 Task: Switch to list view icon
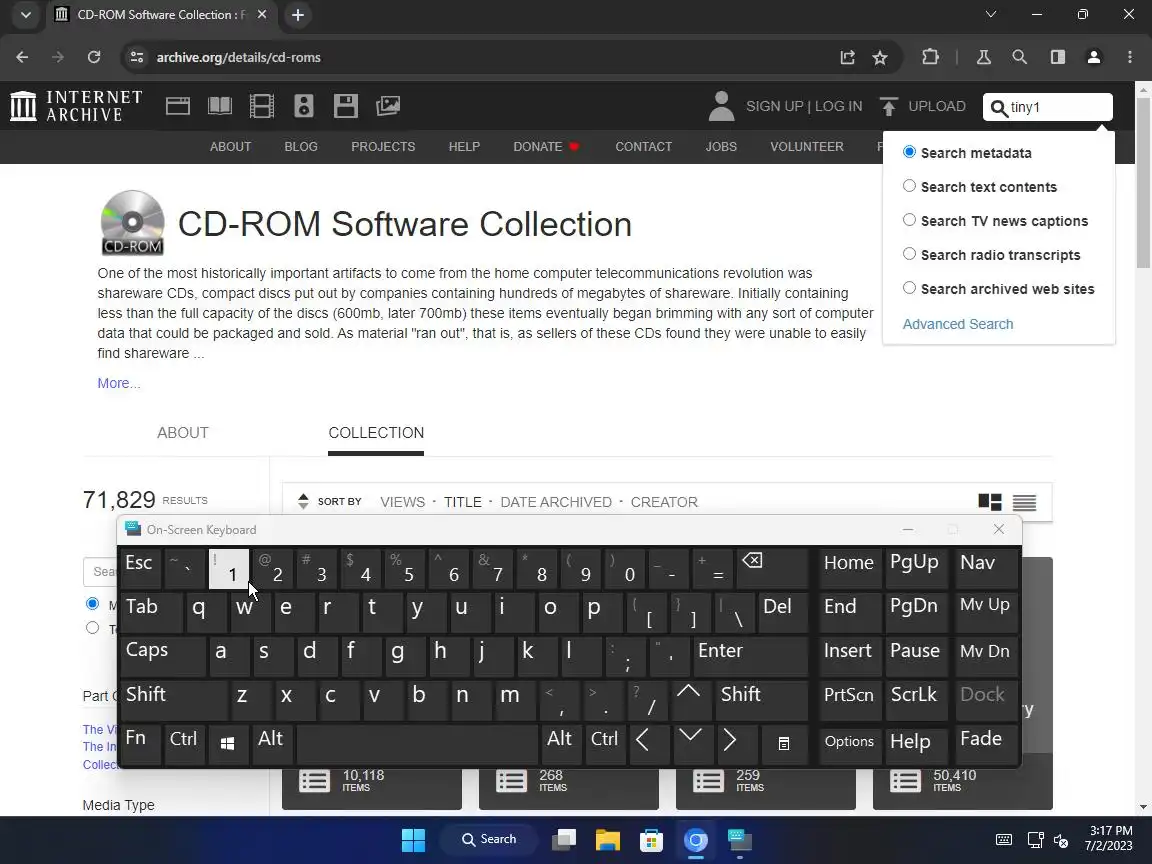click(x=1024, y=503)
